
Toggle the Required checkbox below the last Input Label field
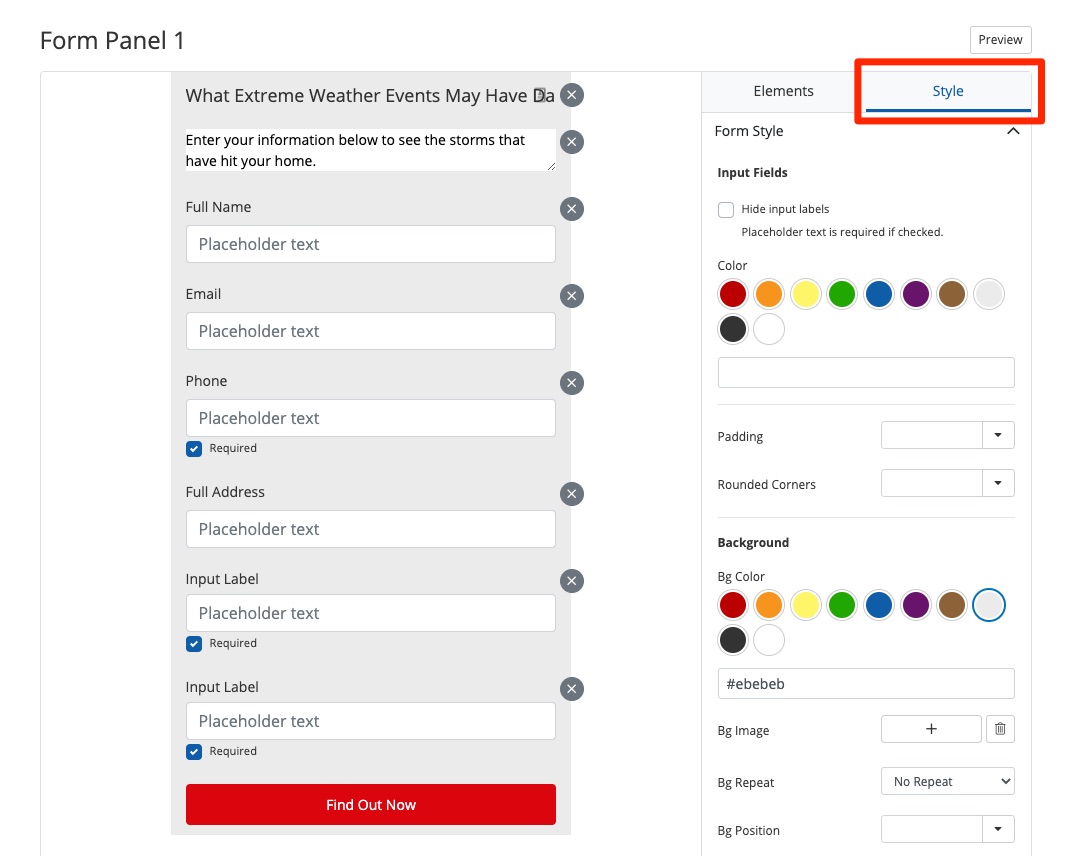[x=194, y=752]
